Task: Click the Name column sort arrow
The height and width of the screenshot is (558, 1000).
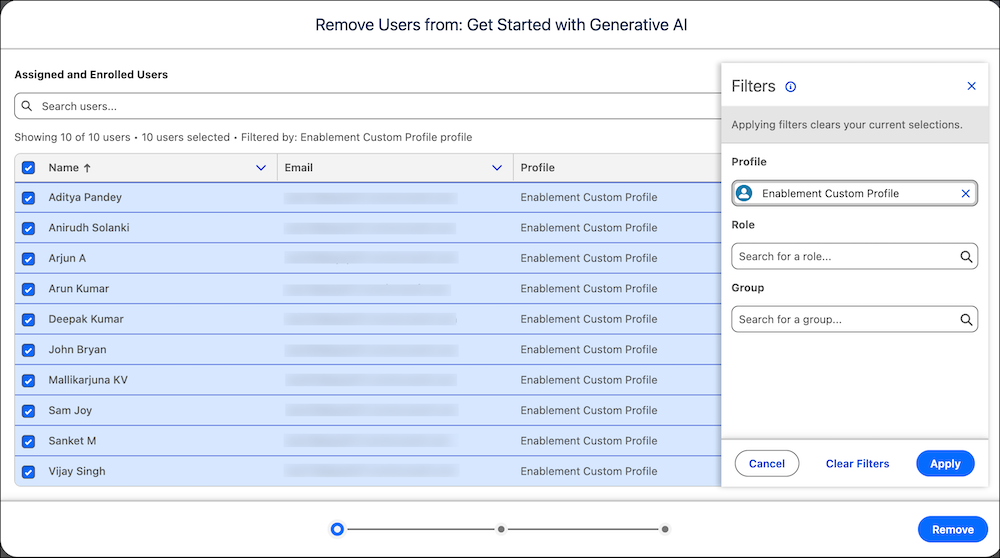Action: (x=87, y=168)
